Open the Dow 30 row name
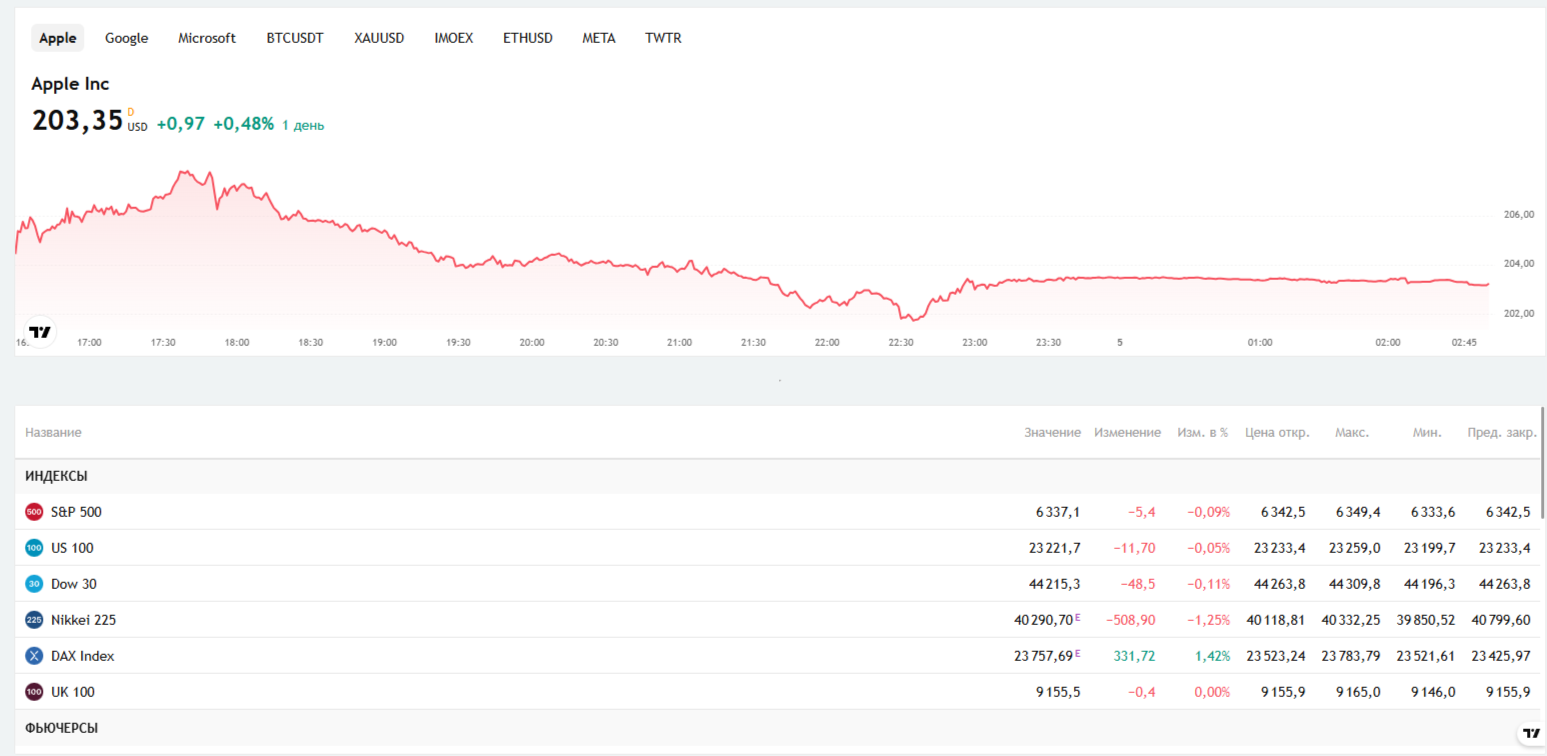Screen dimensions: 1547x756 pos(74,584)
